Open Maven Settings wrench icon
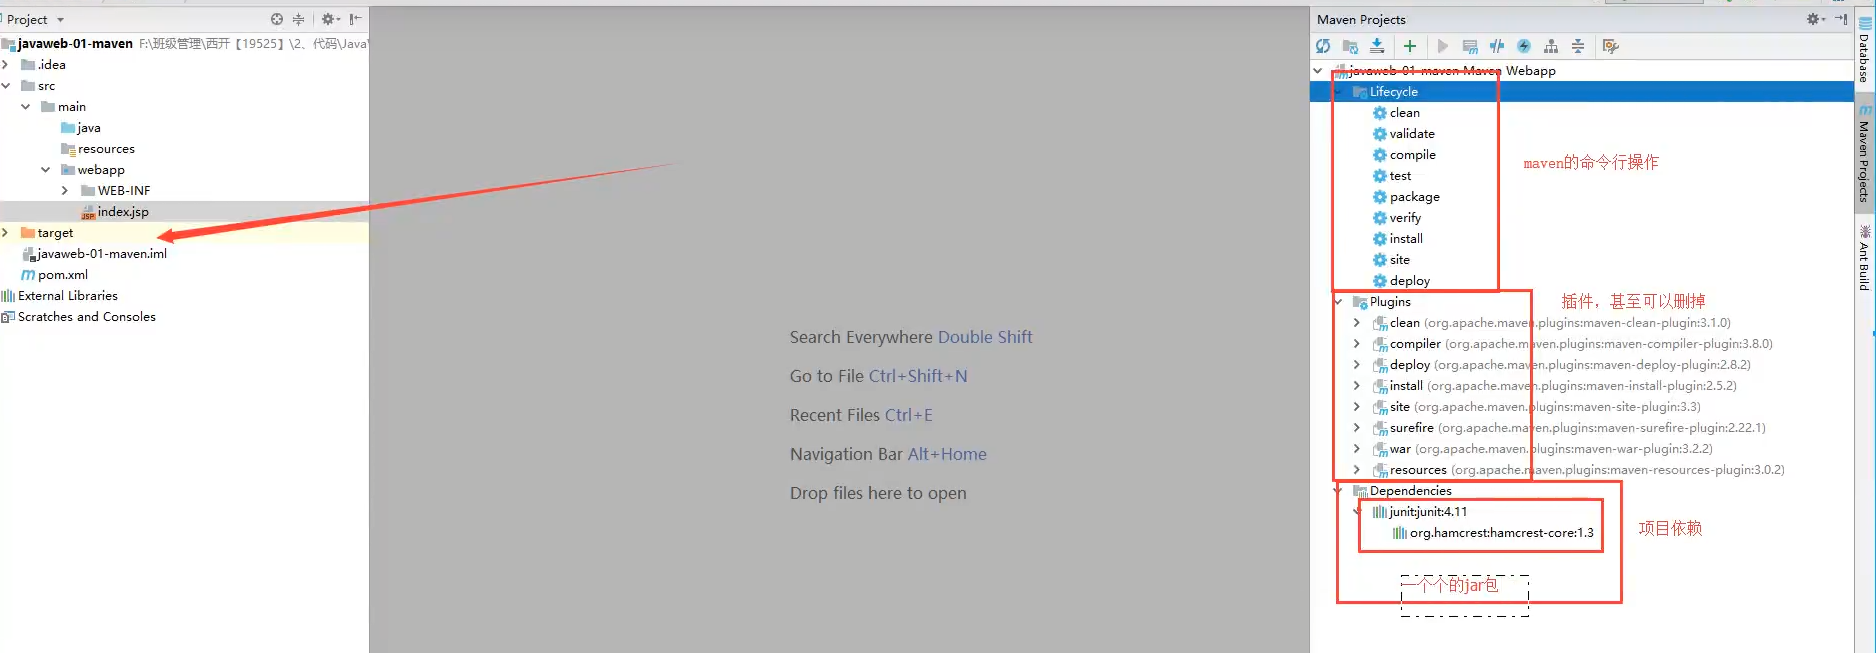This screenshot has height=653, width=1876. tap(1610, 46)
